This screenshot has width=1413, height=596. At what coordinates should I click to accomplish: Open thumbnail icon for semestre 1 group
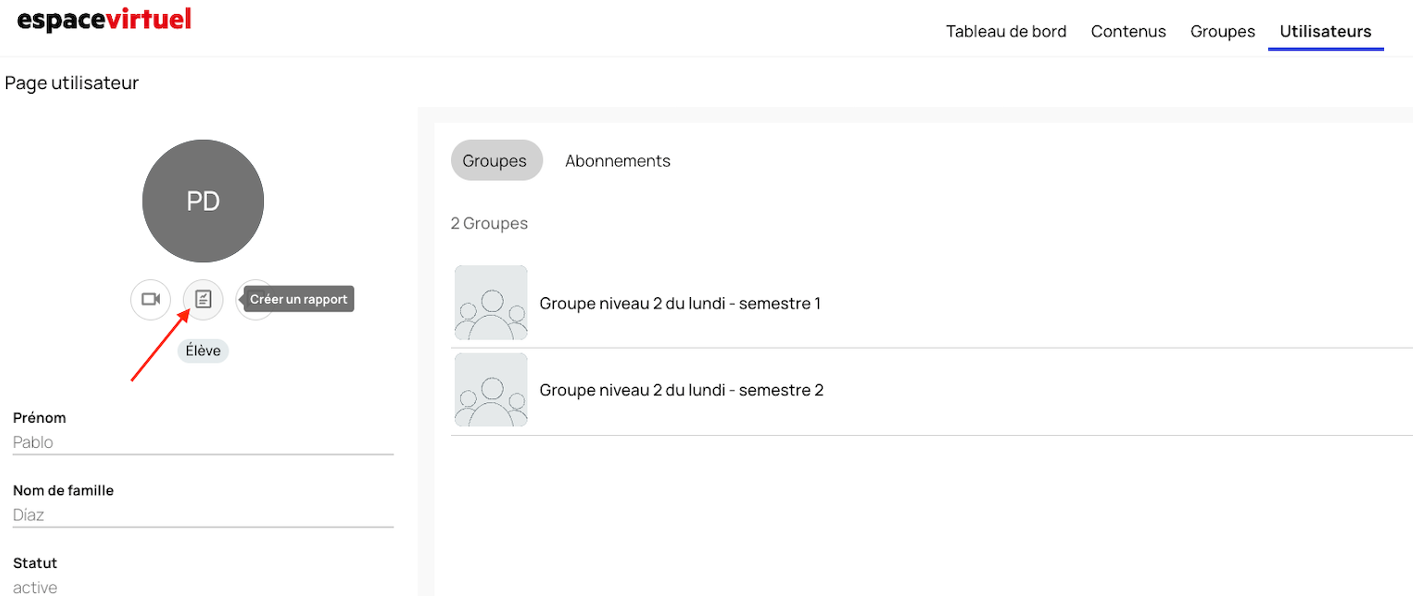(491, 303)
